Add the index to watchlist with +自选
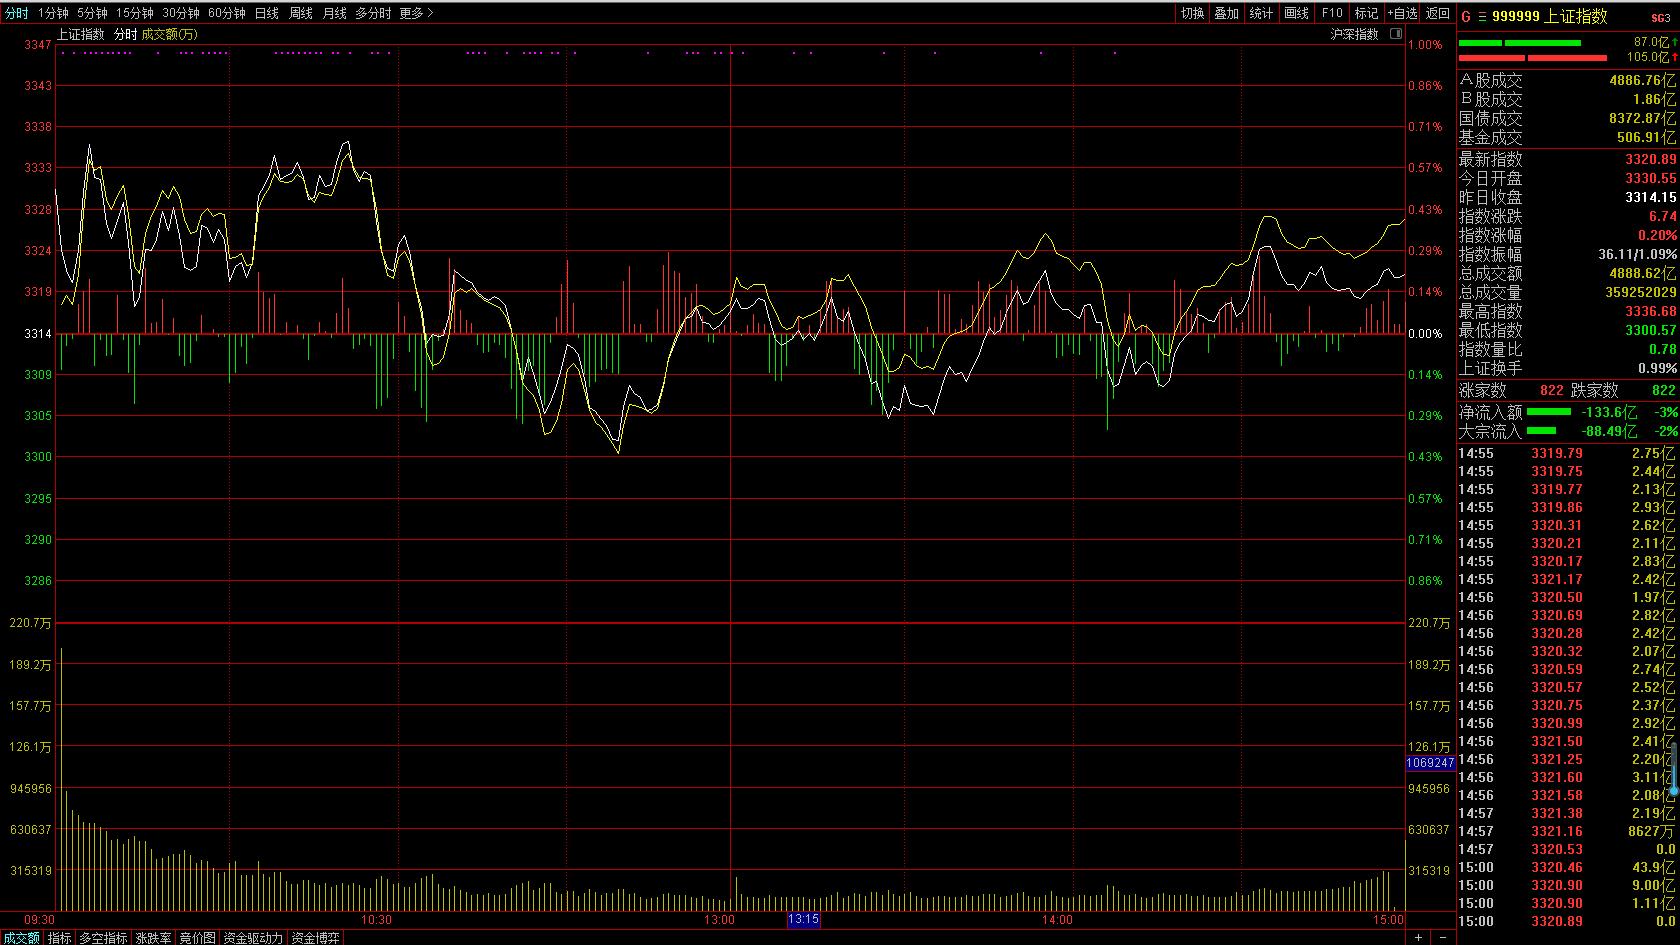The image size is (1680, 945). [x=1402, y=13]
